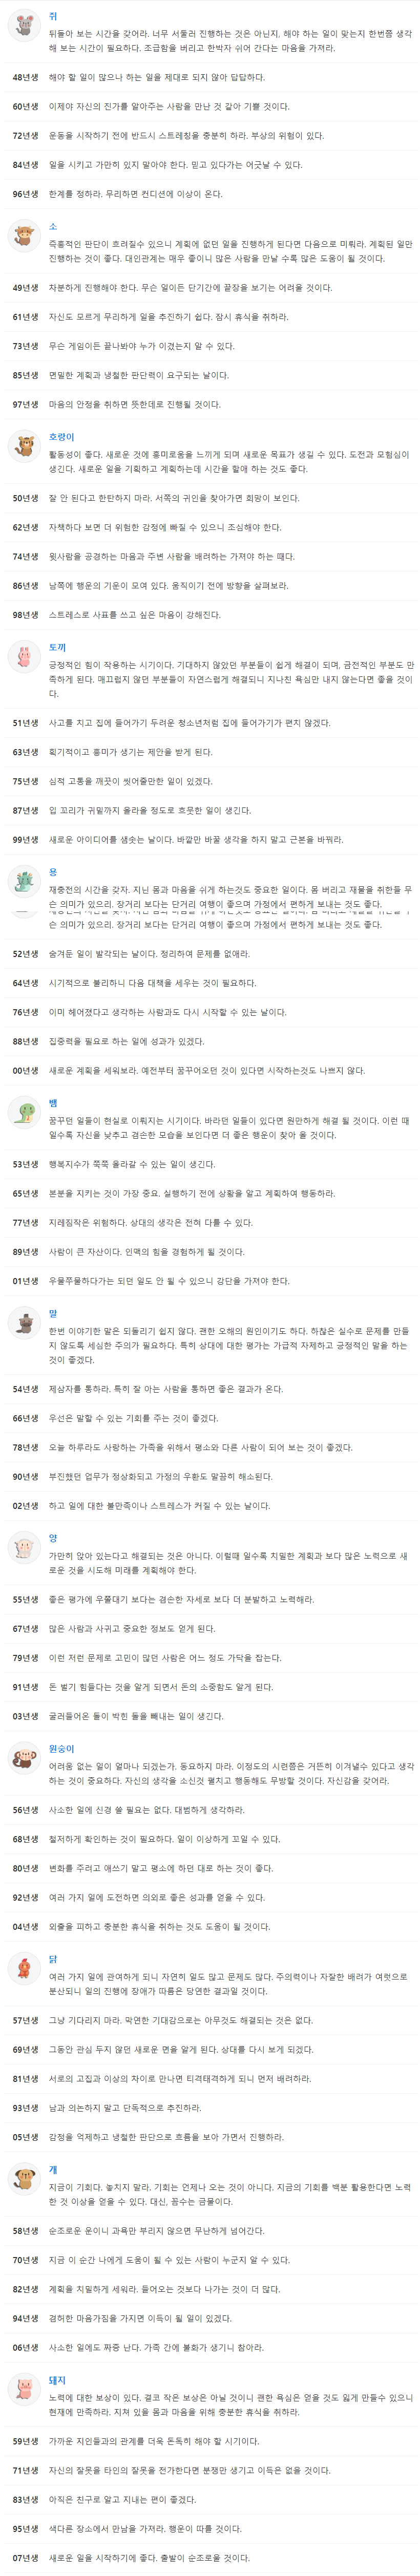Click the Rat zodiac icon
This screenshot has width=420, height=2576.
[x=23, y=25]
